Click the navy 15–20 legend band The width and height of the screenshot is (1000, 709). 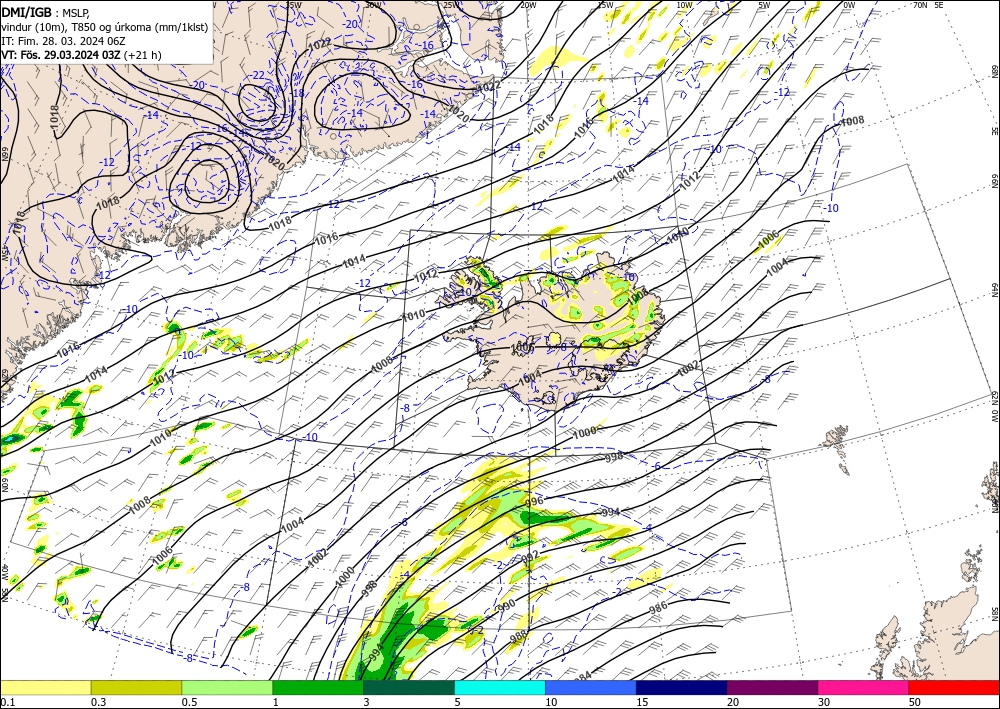pyautogui.click(x=682, y=687)
